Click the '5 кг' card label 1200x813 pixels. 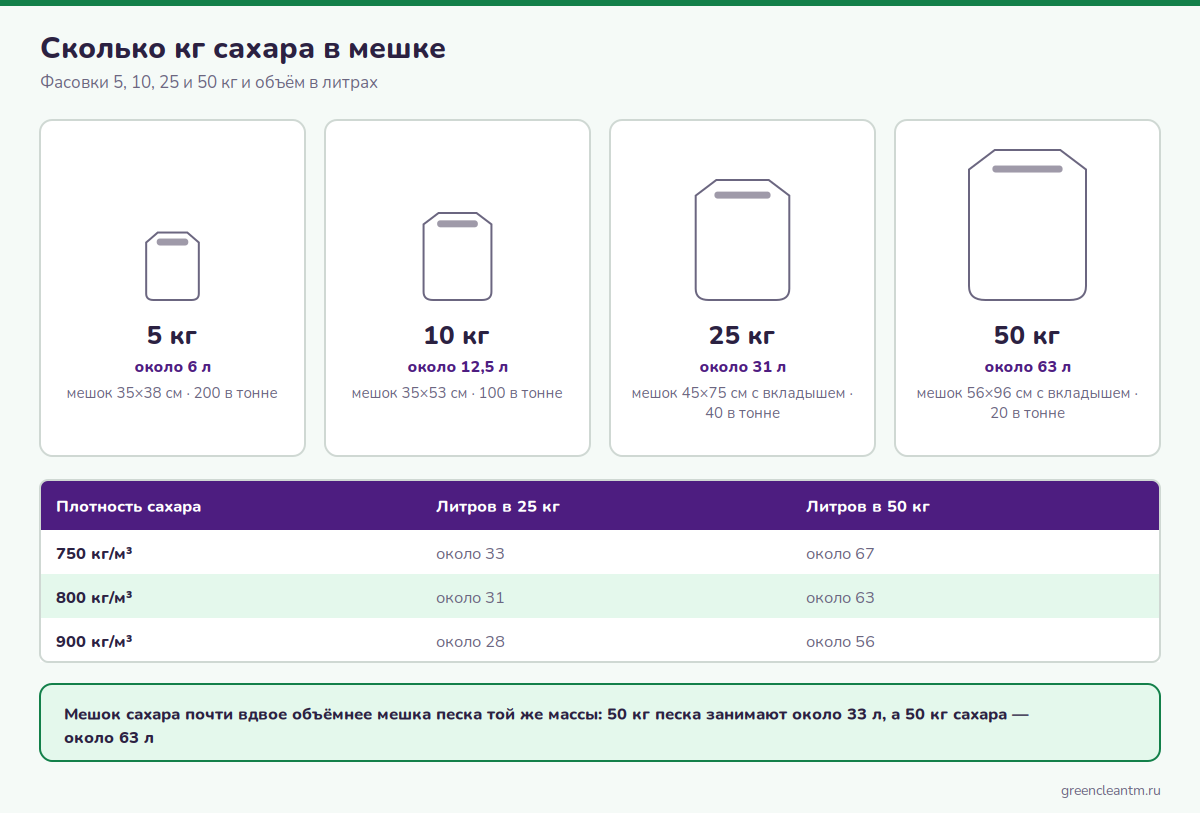point(172,335)
